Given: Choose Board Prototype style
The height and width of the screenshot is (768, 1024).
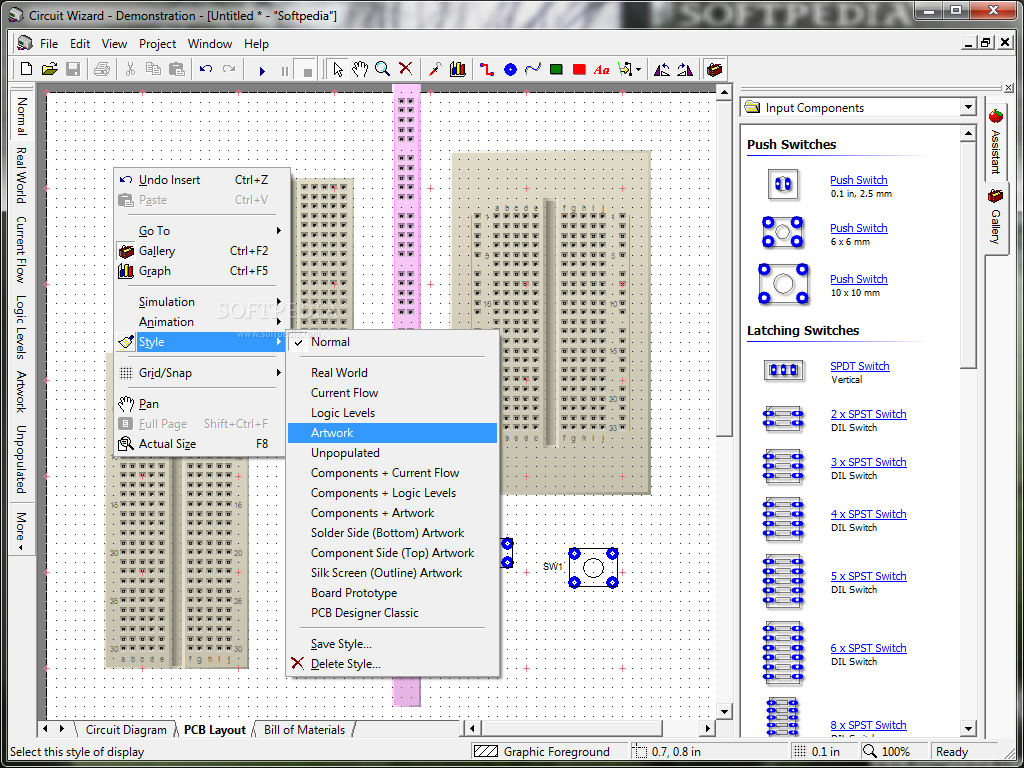Looking at the screenshot, I should tap(392, 593).
